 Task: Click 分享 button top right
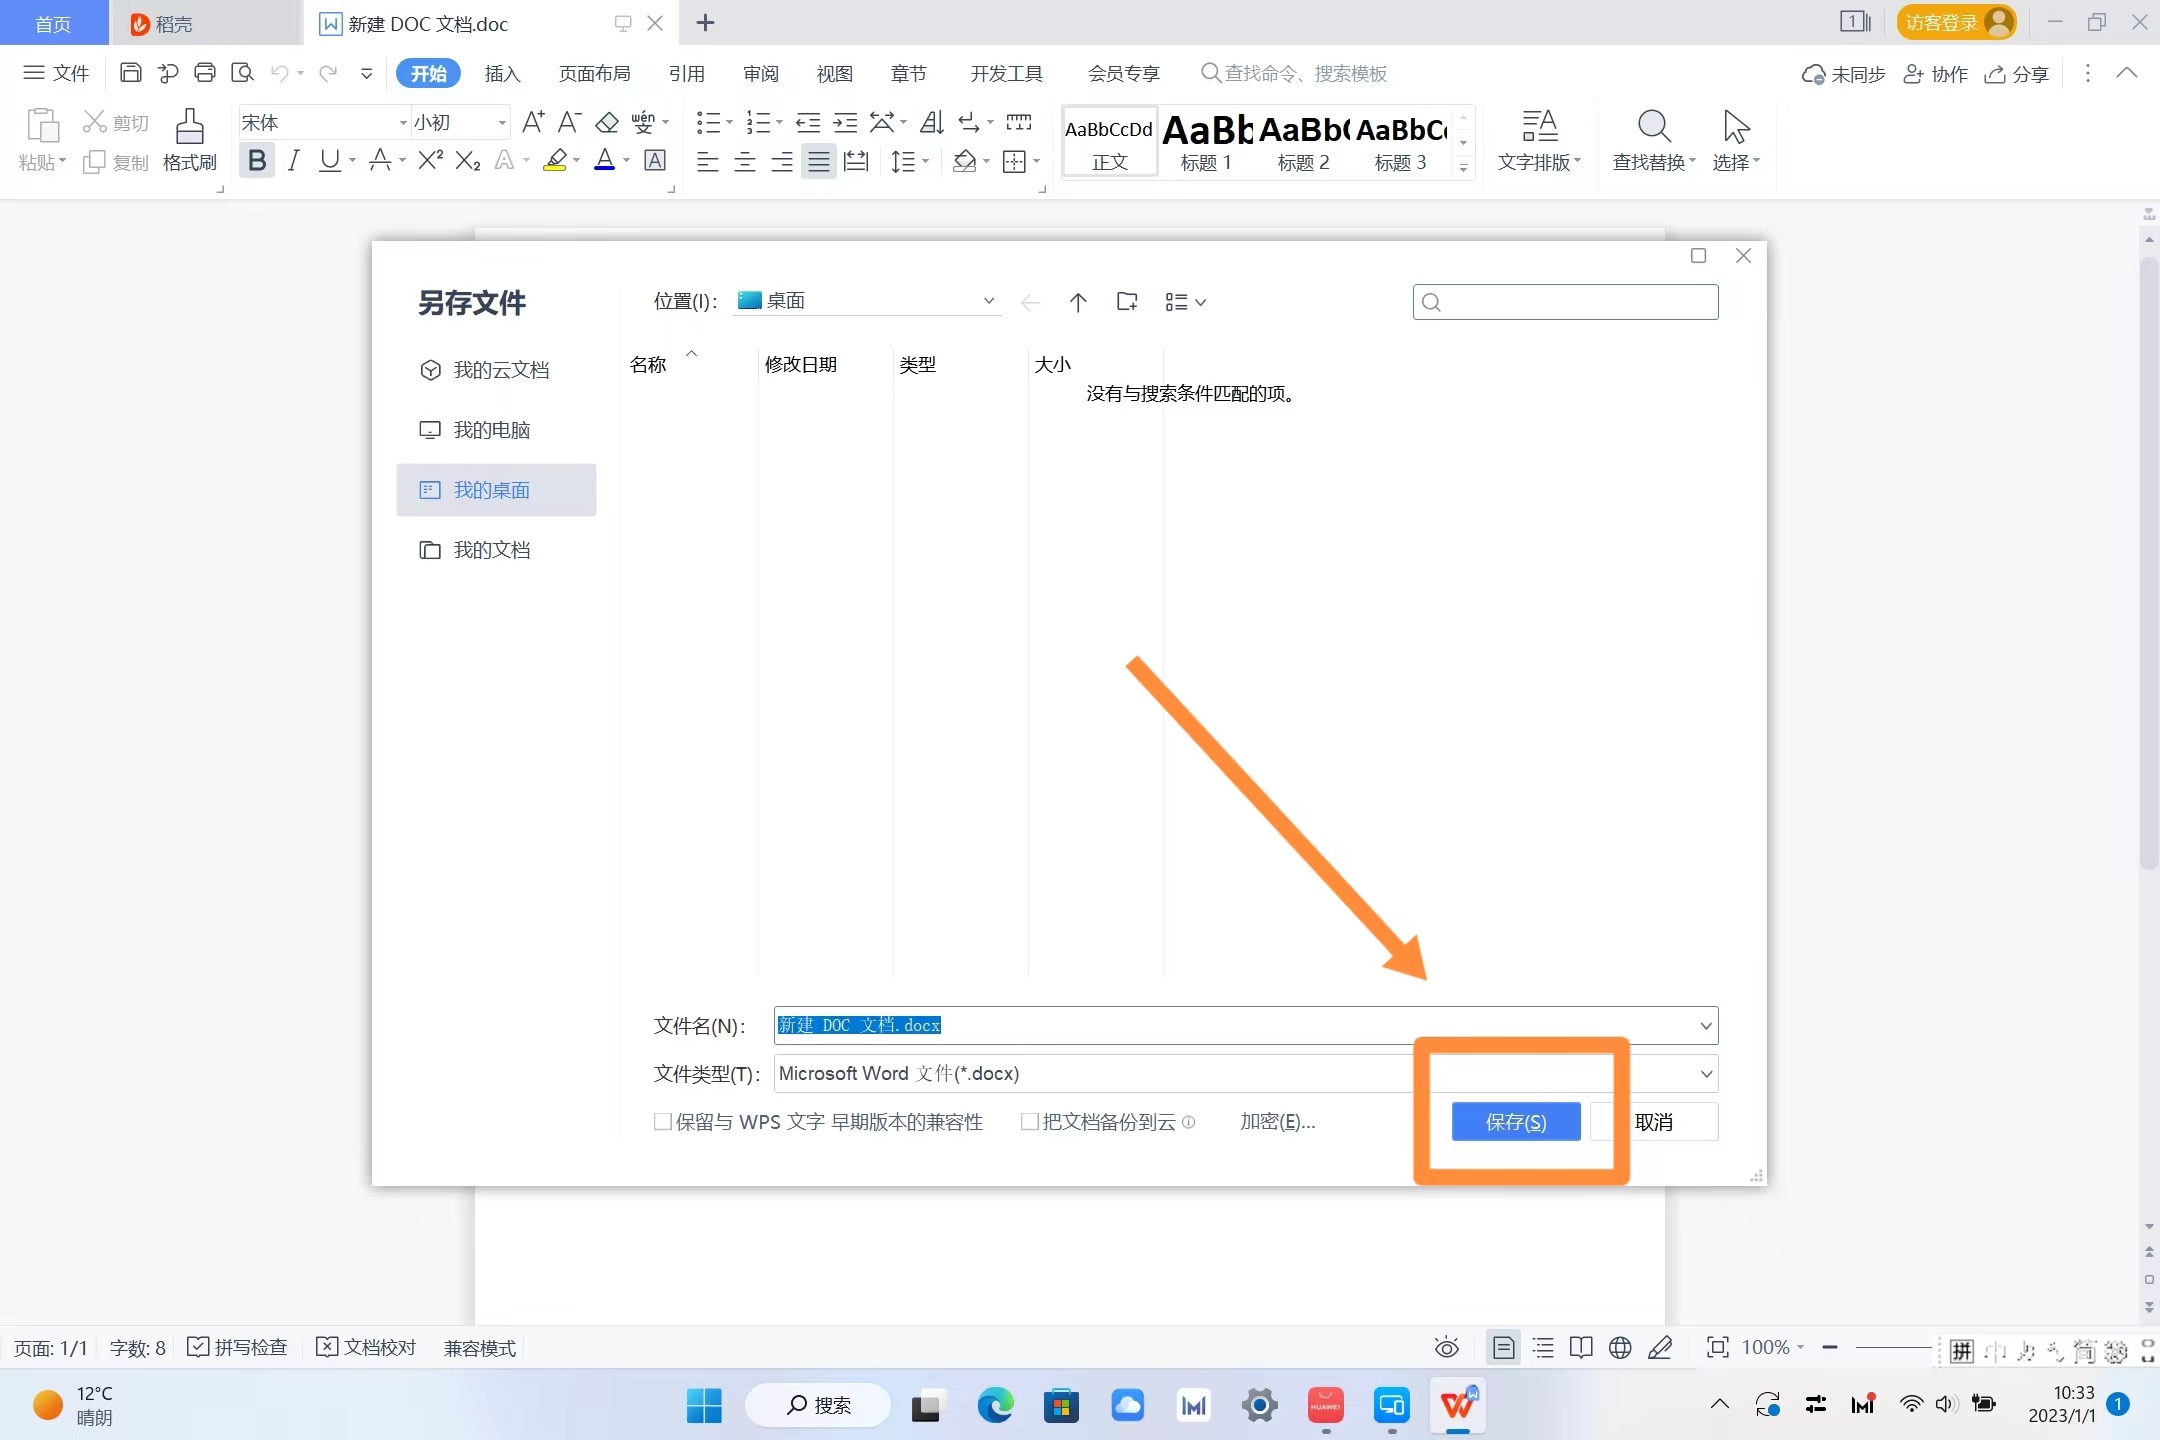pos(2017,74)
